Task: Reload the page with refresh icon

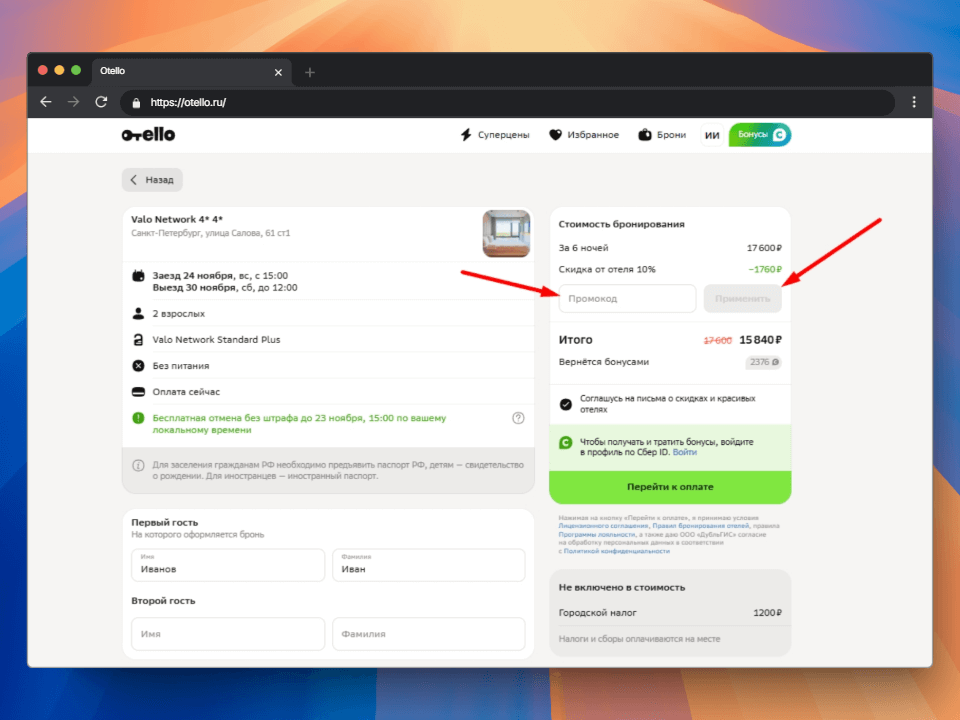Action: (x=101, y=102)
